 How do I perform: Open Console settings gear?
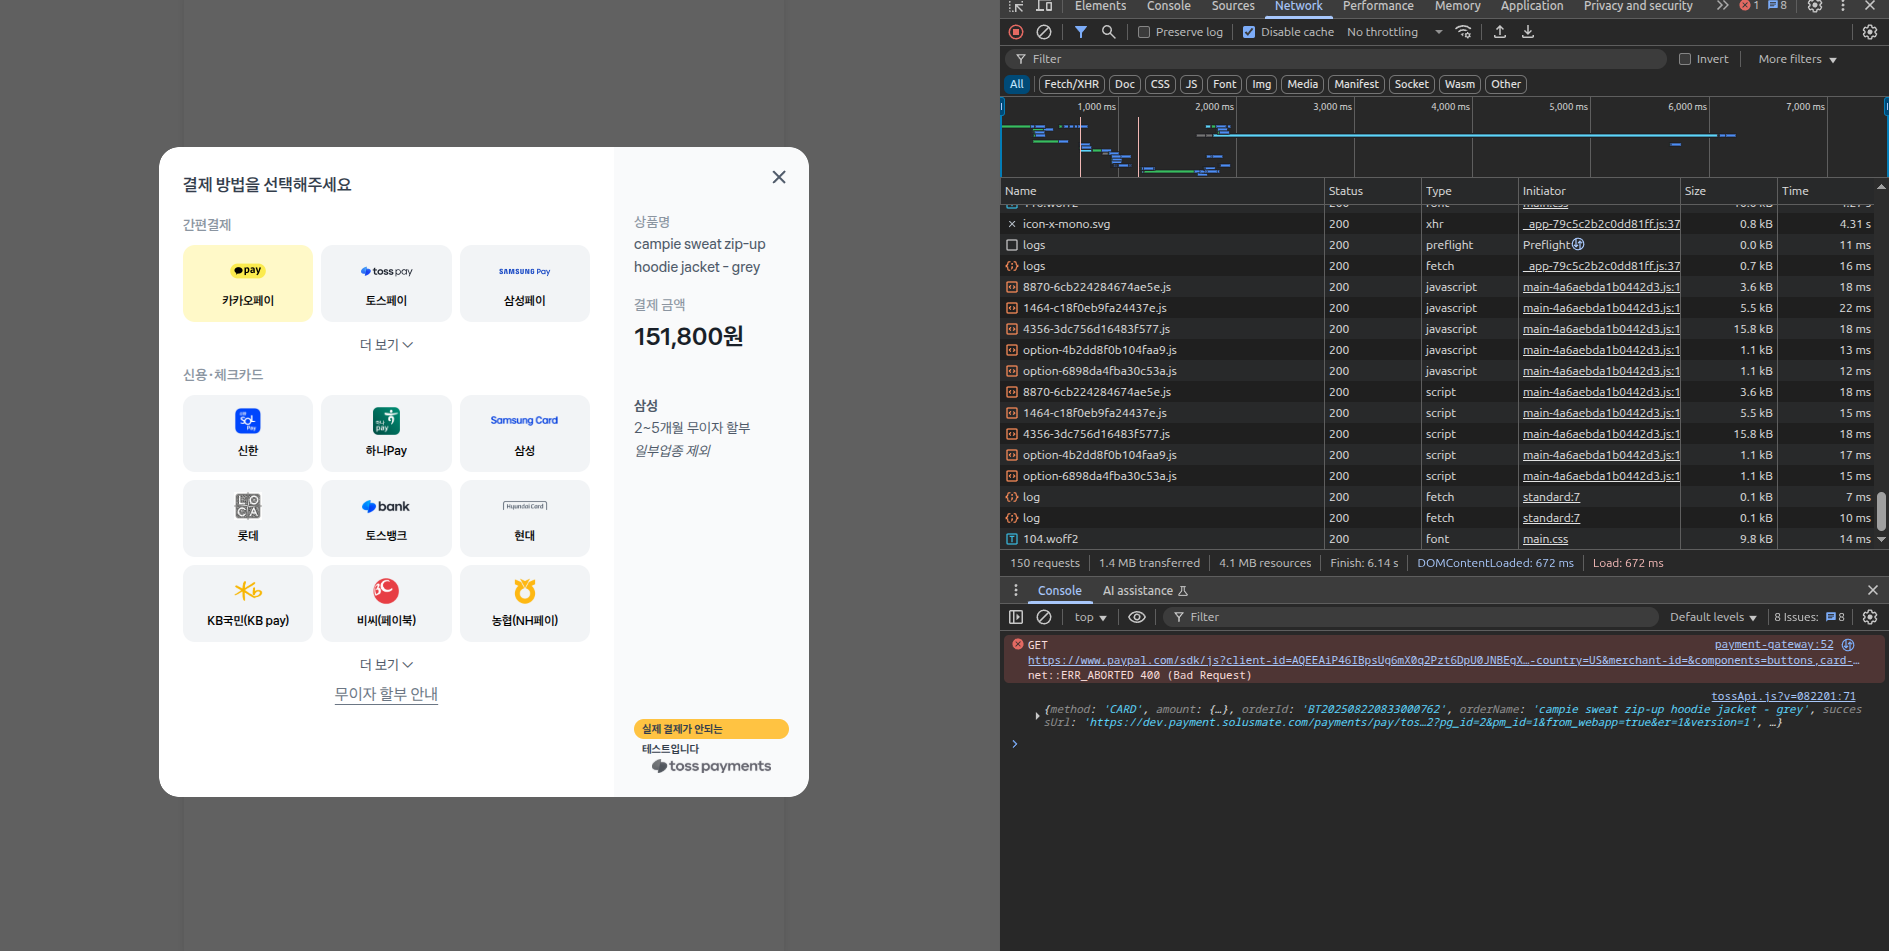[x=1870, y=617]
